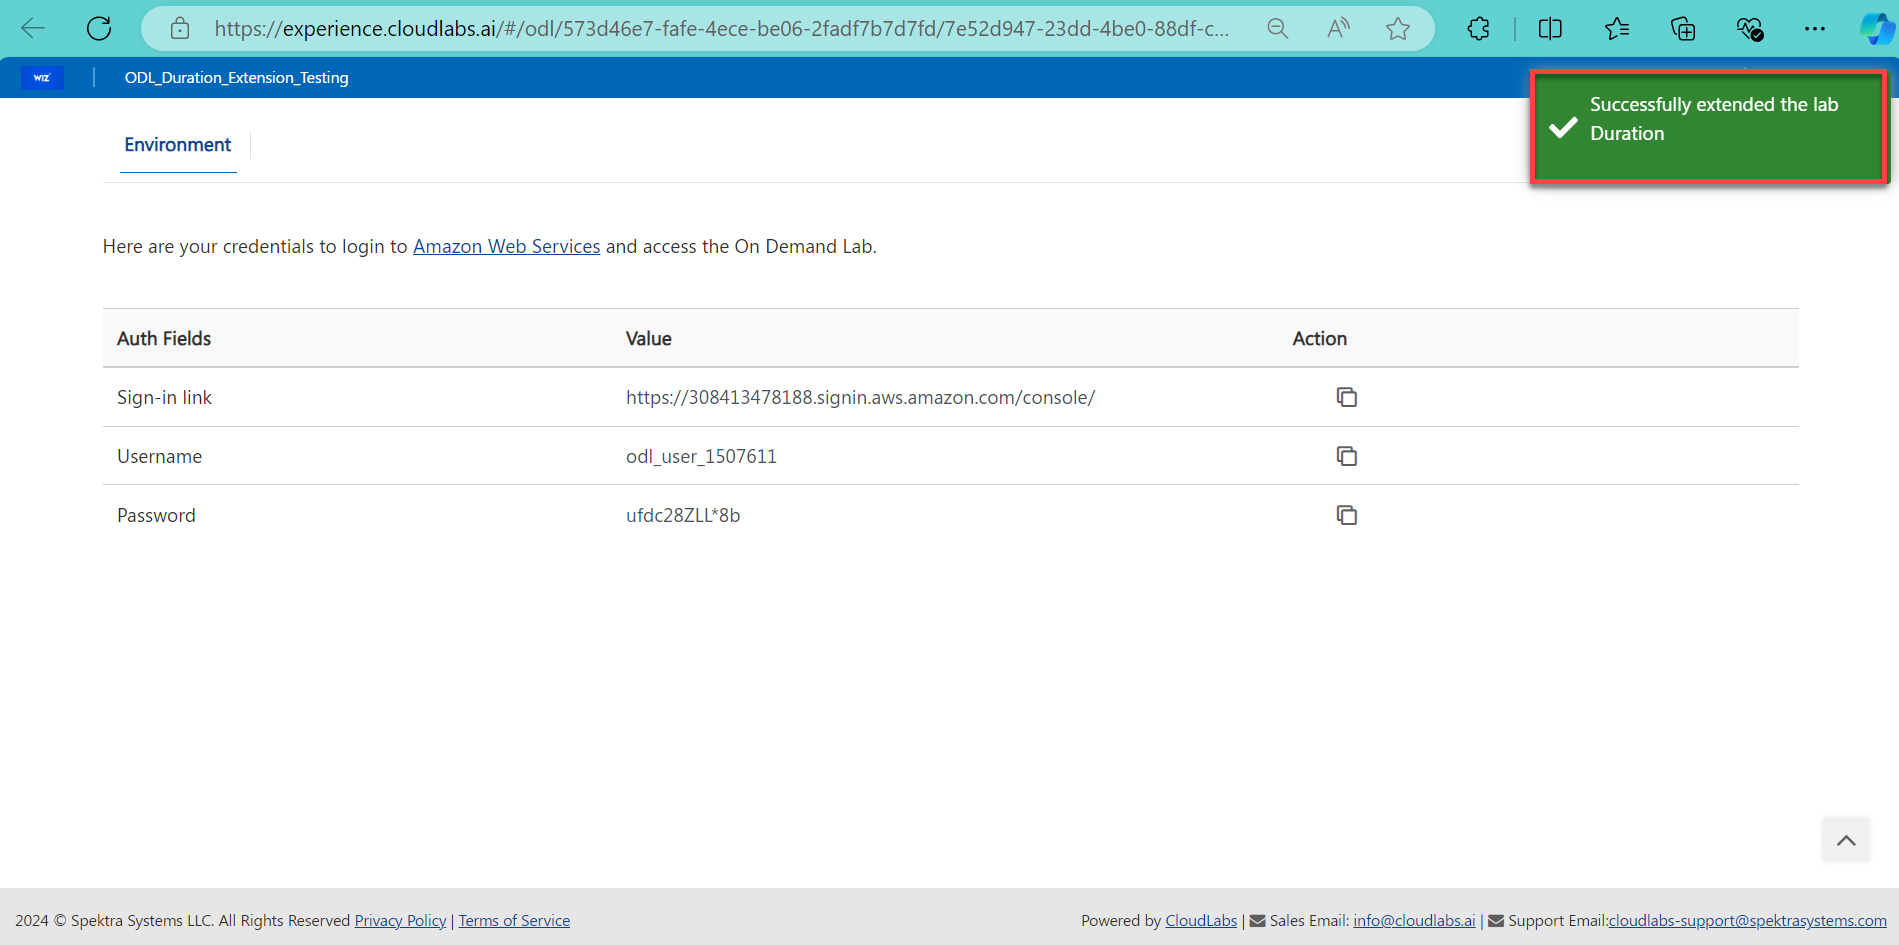Select the password value ufdc28ZLL*8b

(683, 515)
